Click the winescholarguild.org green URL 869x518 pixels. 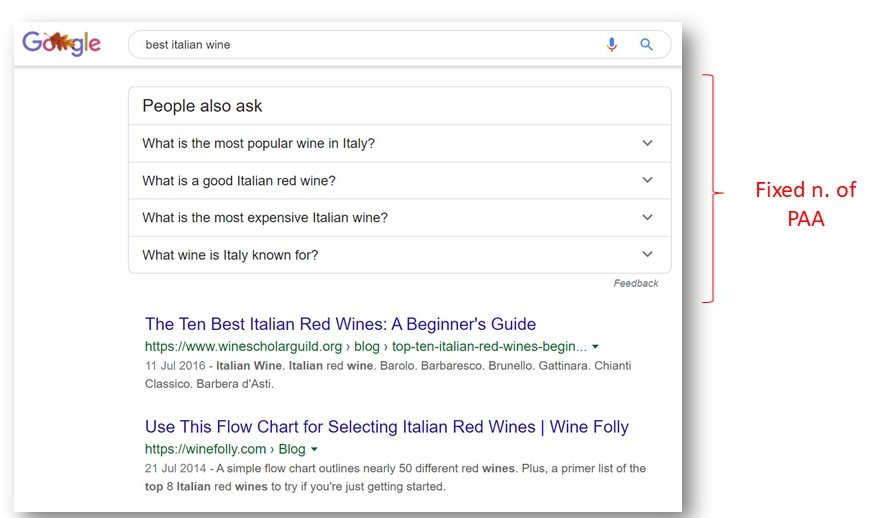tap(365, 347)
